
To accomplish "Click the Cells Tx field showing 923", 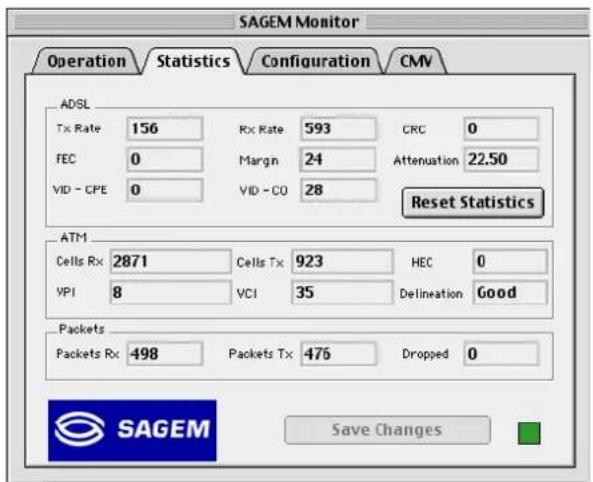I will tap(342, 261).
